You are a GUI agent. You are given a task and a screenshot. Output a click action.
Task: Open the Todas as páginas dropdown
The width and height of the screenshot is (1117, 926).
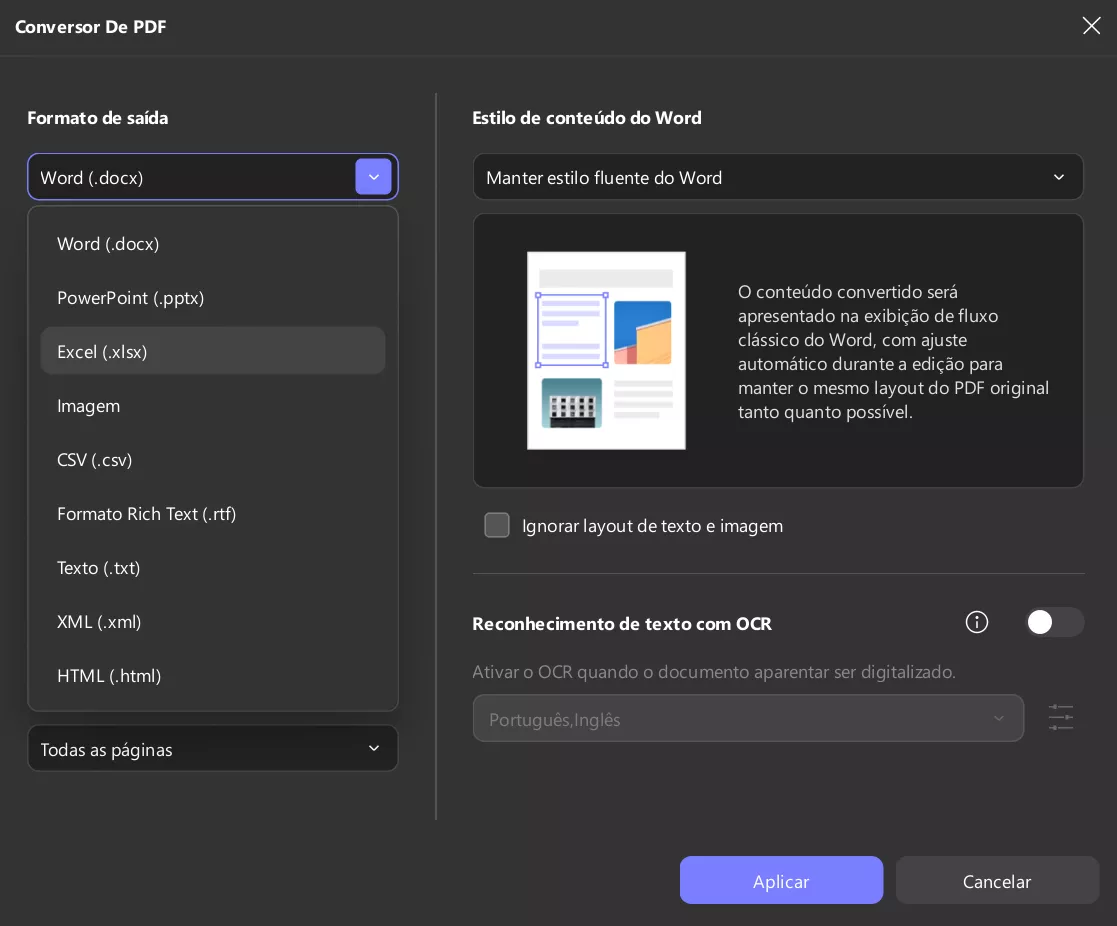pyautogui.click(x=213, y=748)
